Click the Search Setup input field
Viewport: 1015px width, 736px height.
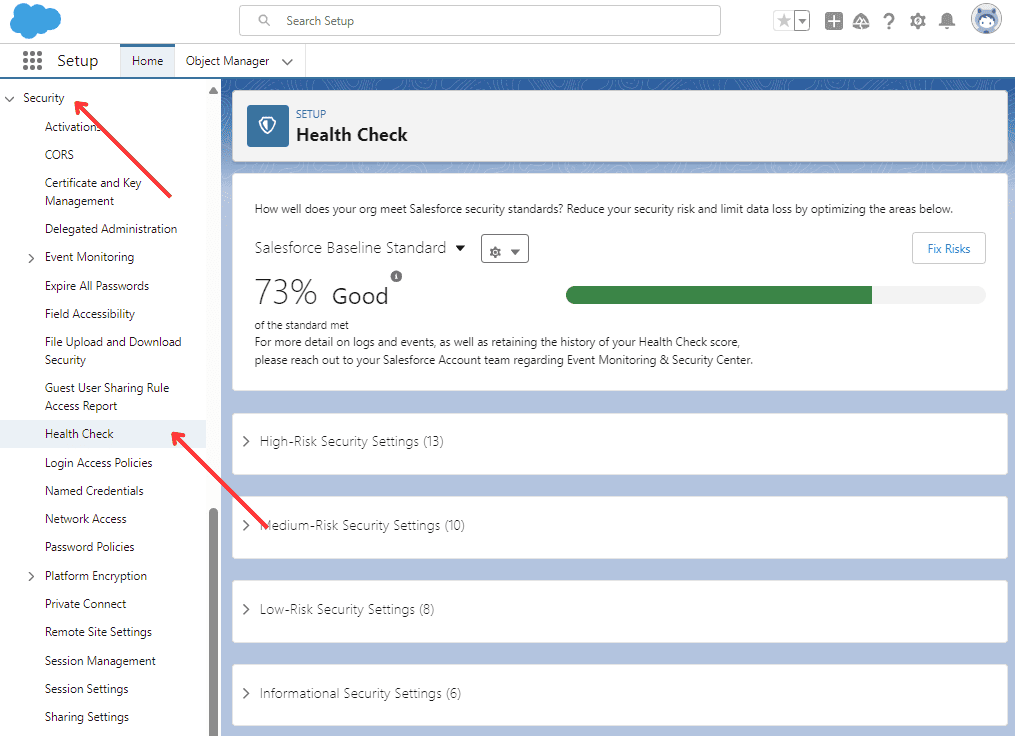[480, 21]
